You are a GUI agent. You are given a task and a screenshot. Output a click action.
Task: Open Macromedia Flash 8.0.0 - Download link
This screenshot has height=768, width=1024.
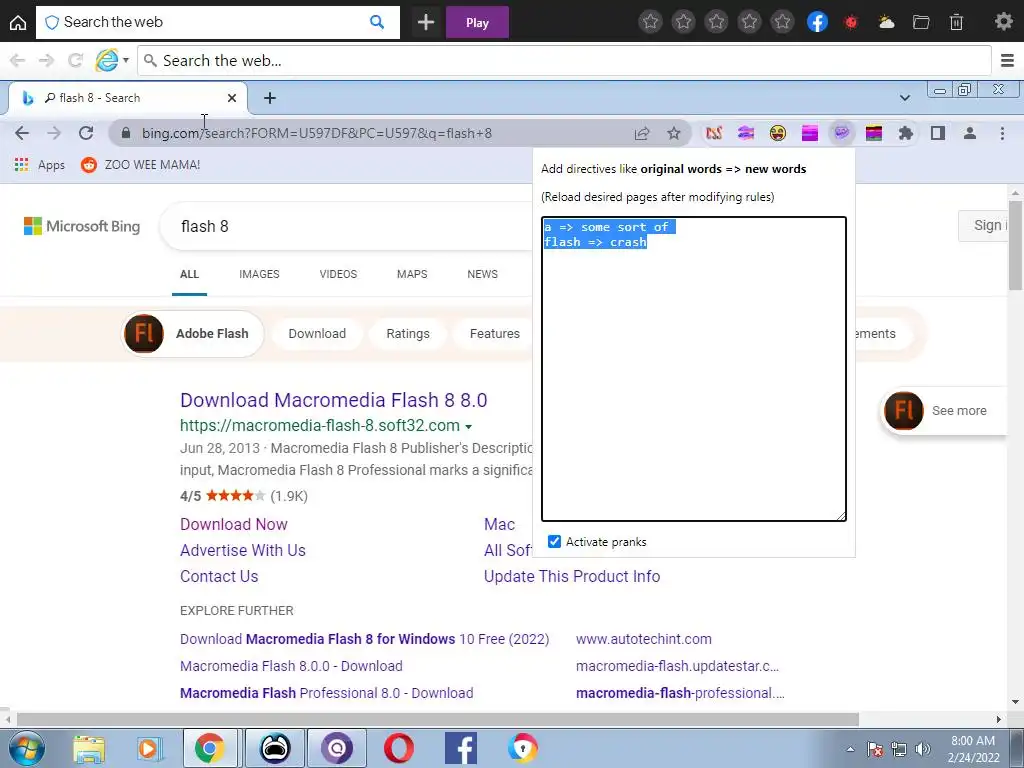point(291,666)
